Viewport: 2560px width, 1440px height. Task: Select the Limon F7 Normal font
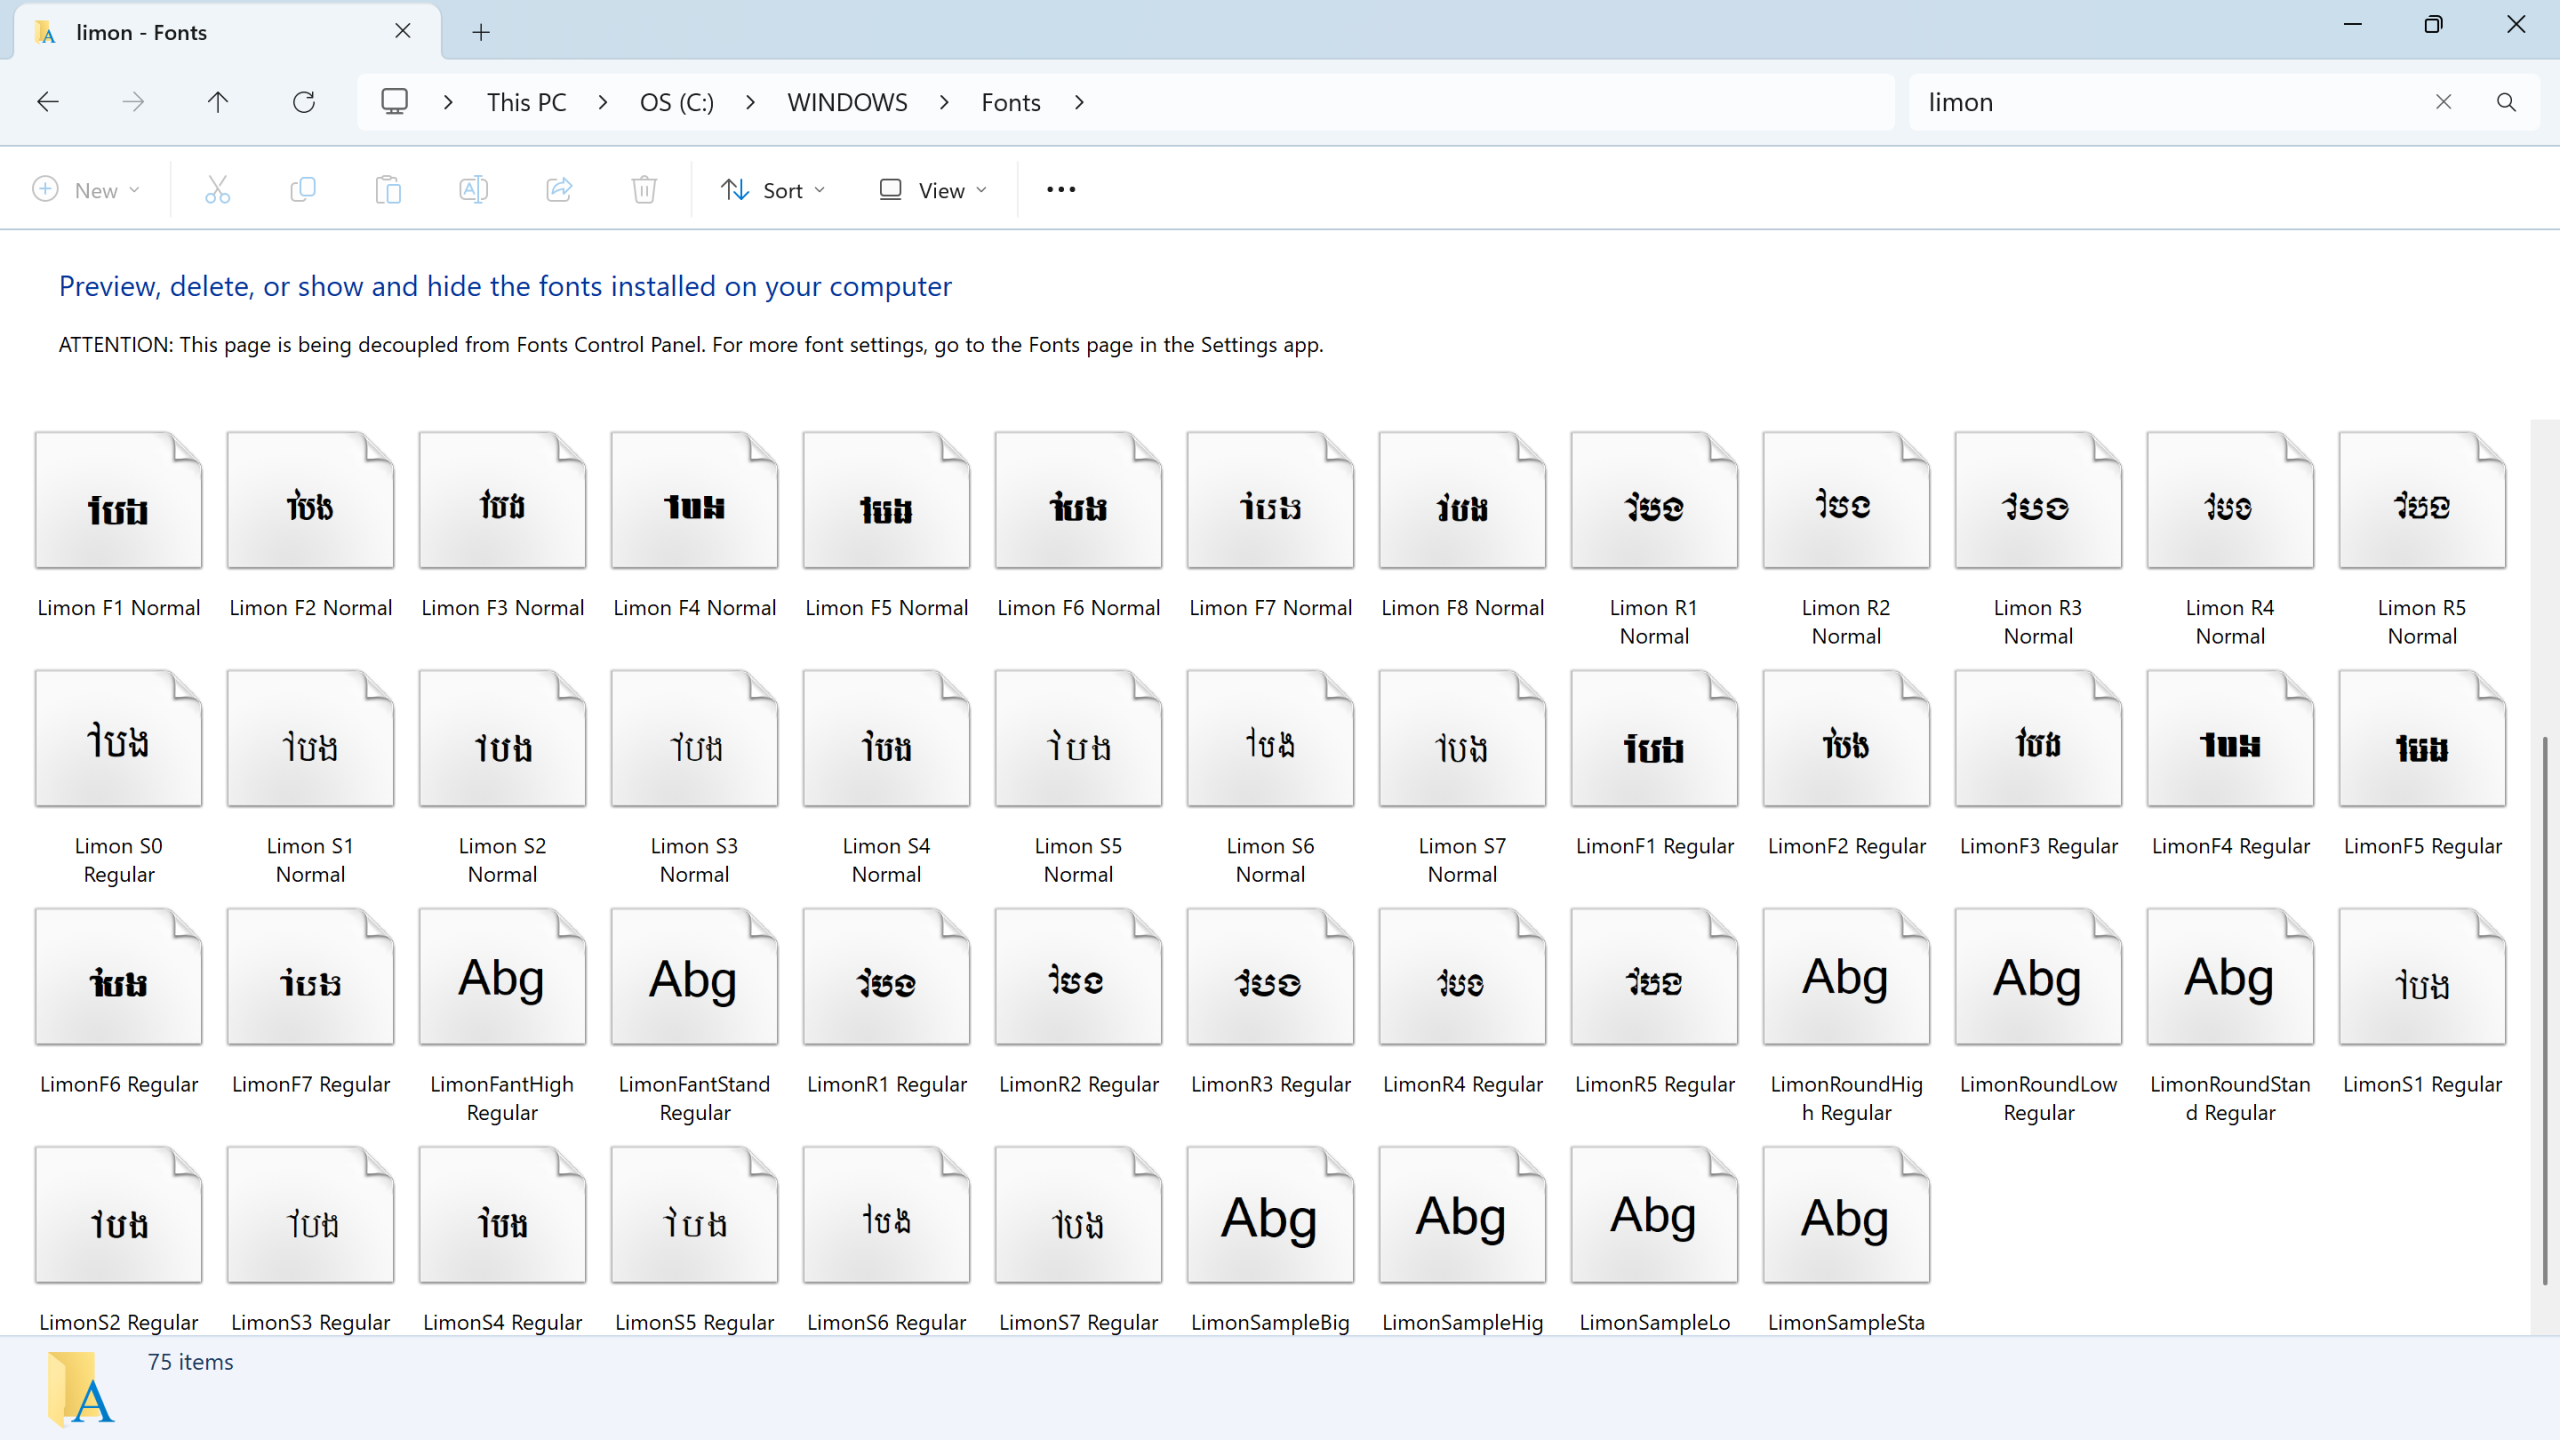click(1271, 525)
